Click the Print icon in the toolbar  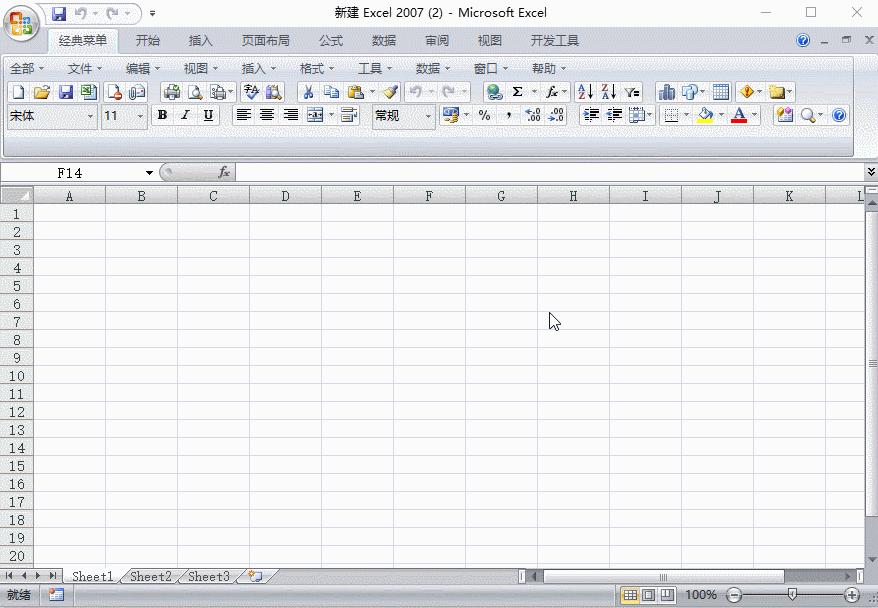pyautogui.click(x=172, y=92)
